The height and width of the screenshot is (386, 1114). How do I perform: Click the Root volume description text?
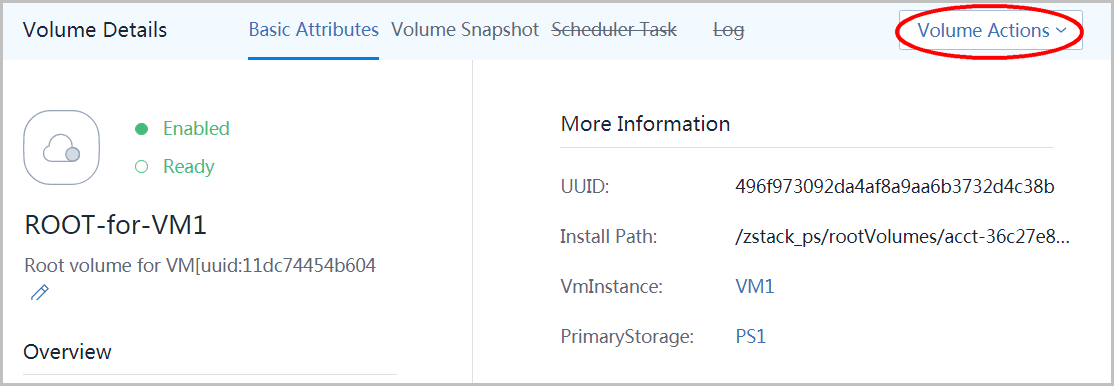[x=200, y=266]
